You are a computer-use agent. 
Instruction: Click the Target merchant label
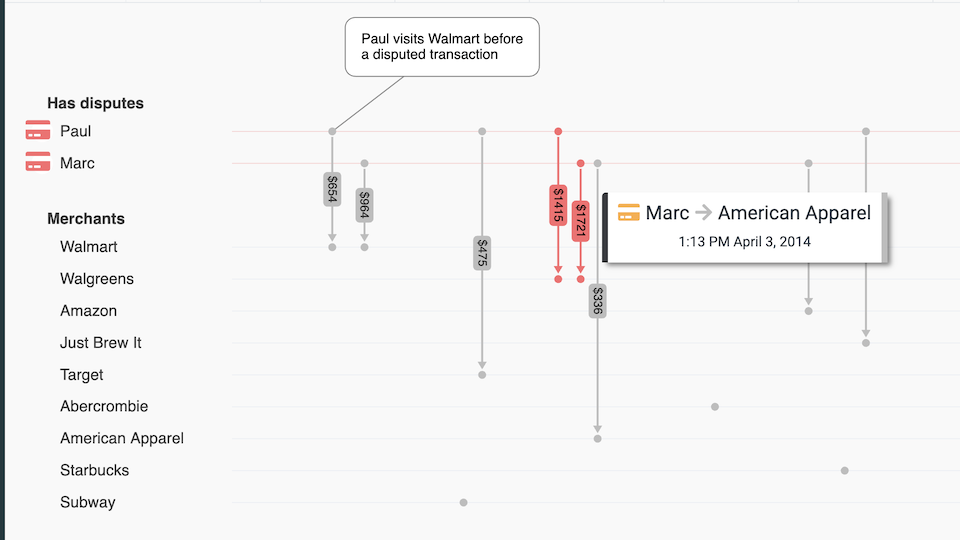[x=82, y=375]
